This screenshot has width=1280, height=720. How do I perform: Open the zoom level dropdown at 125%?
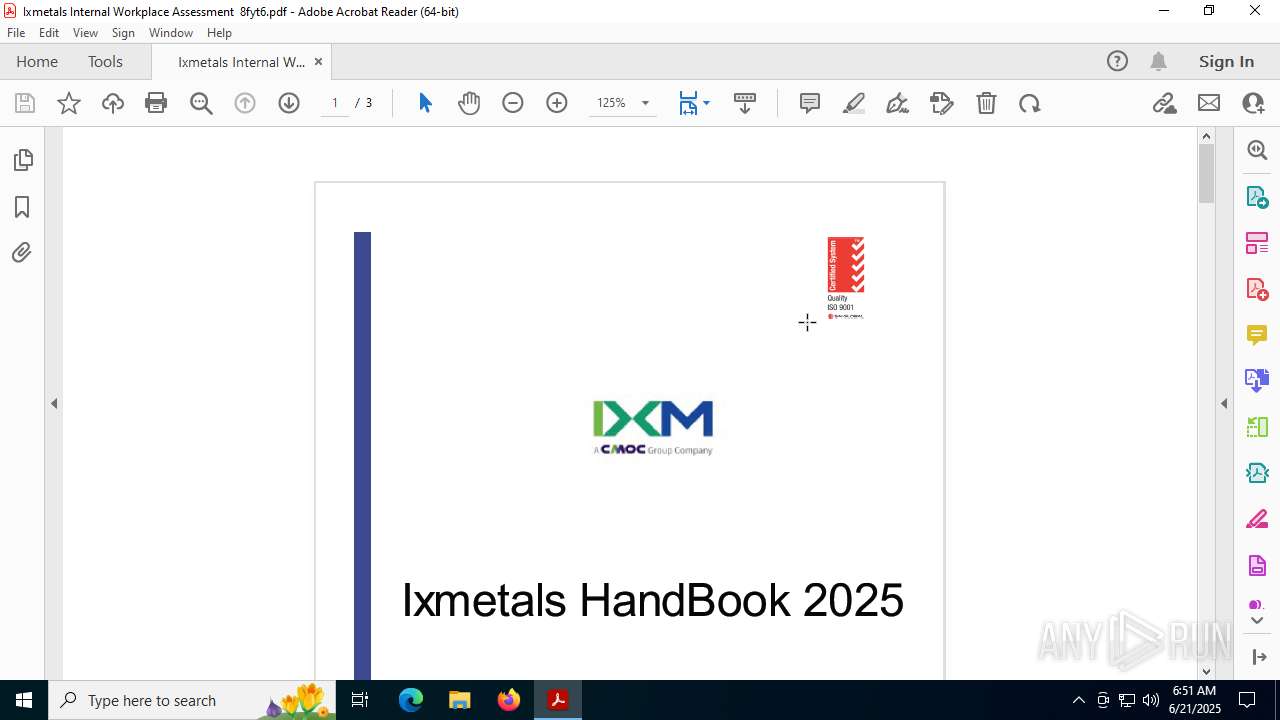click(x=645, y=103)
